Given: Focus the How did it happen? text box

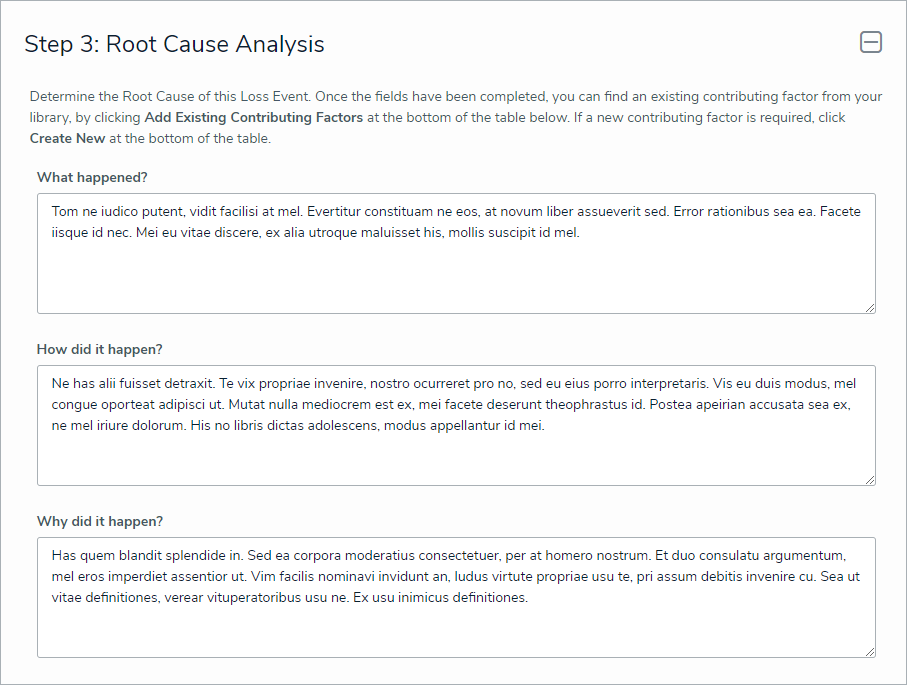Looking at the screenshot, I should [456, 455].
